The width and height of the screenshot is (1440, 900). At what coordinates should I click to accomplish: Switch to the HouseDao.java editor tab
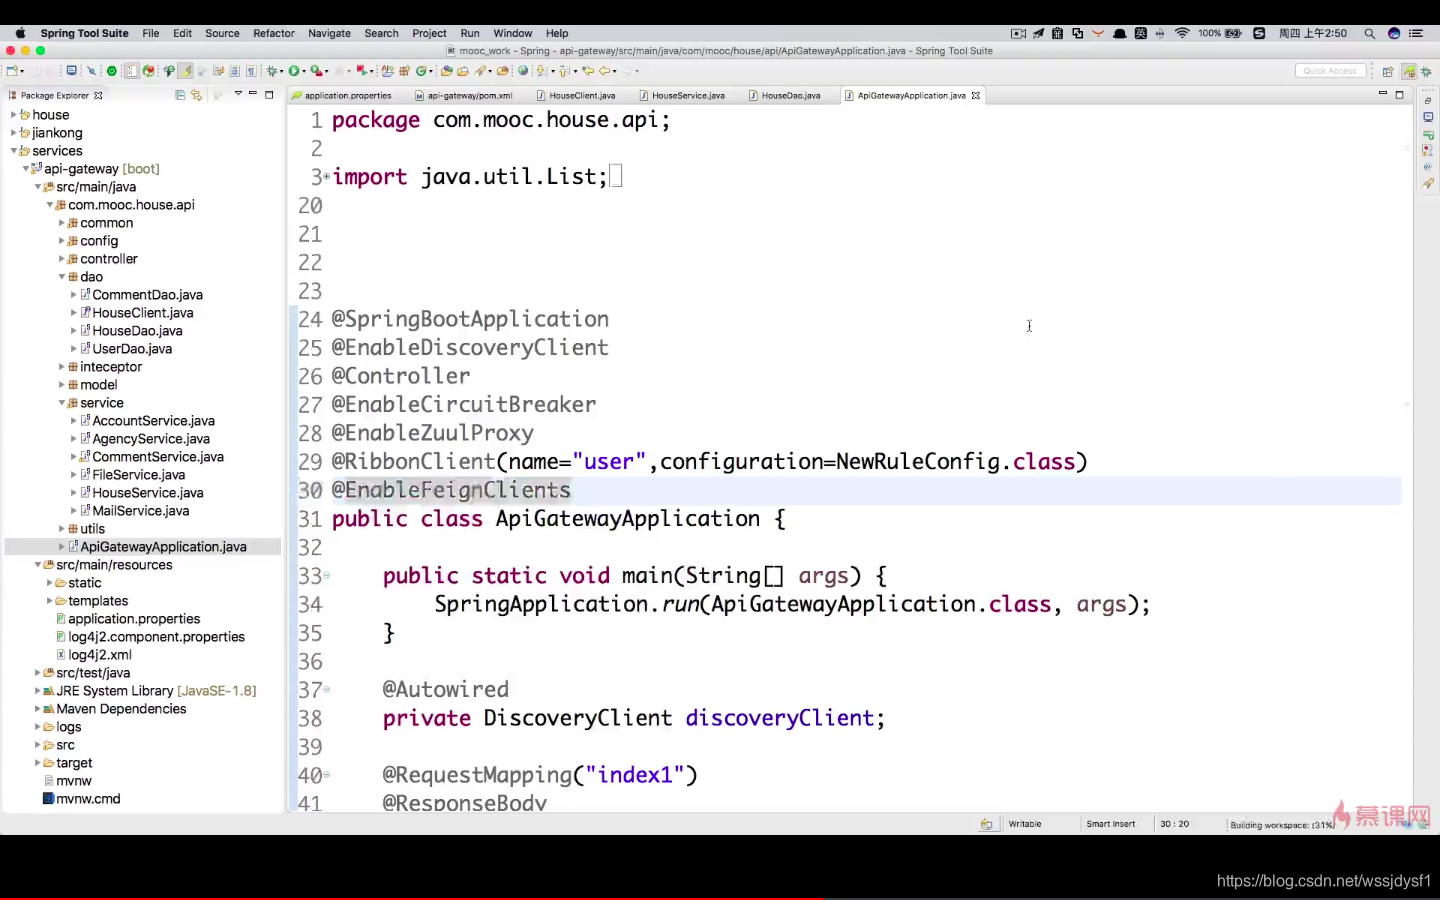[790, 96]
